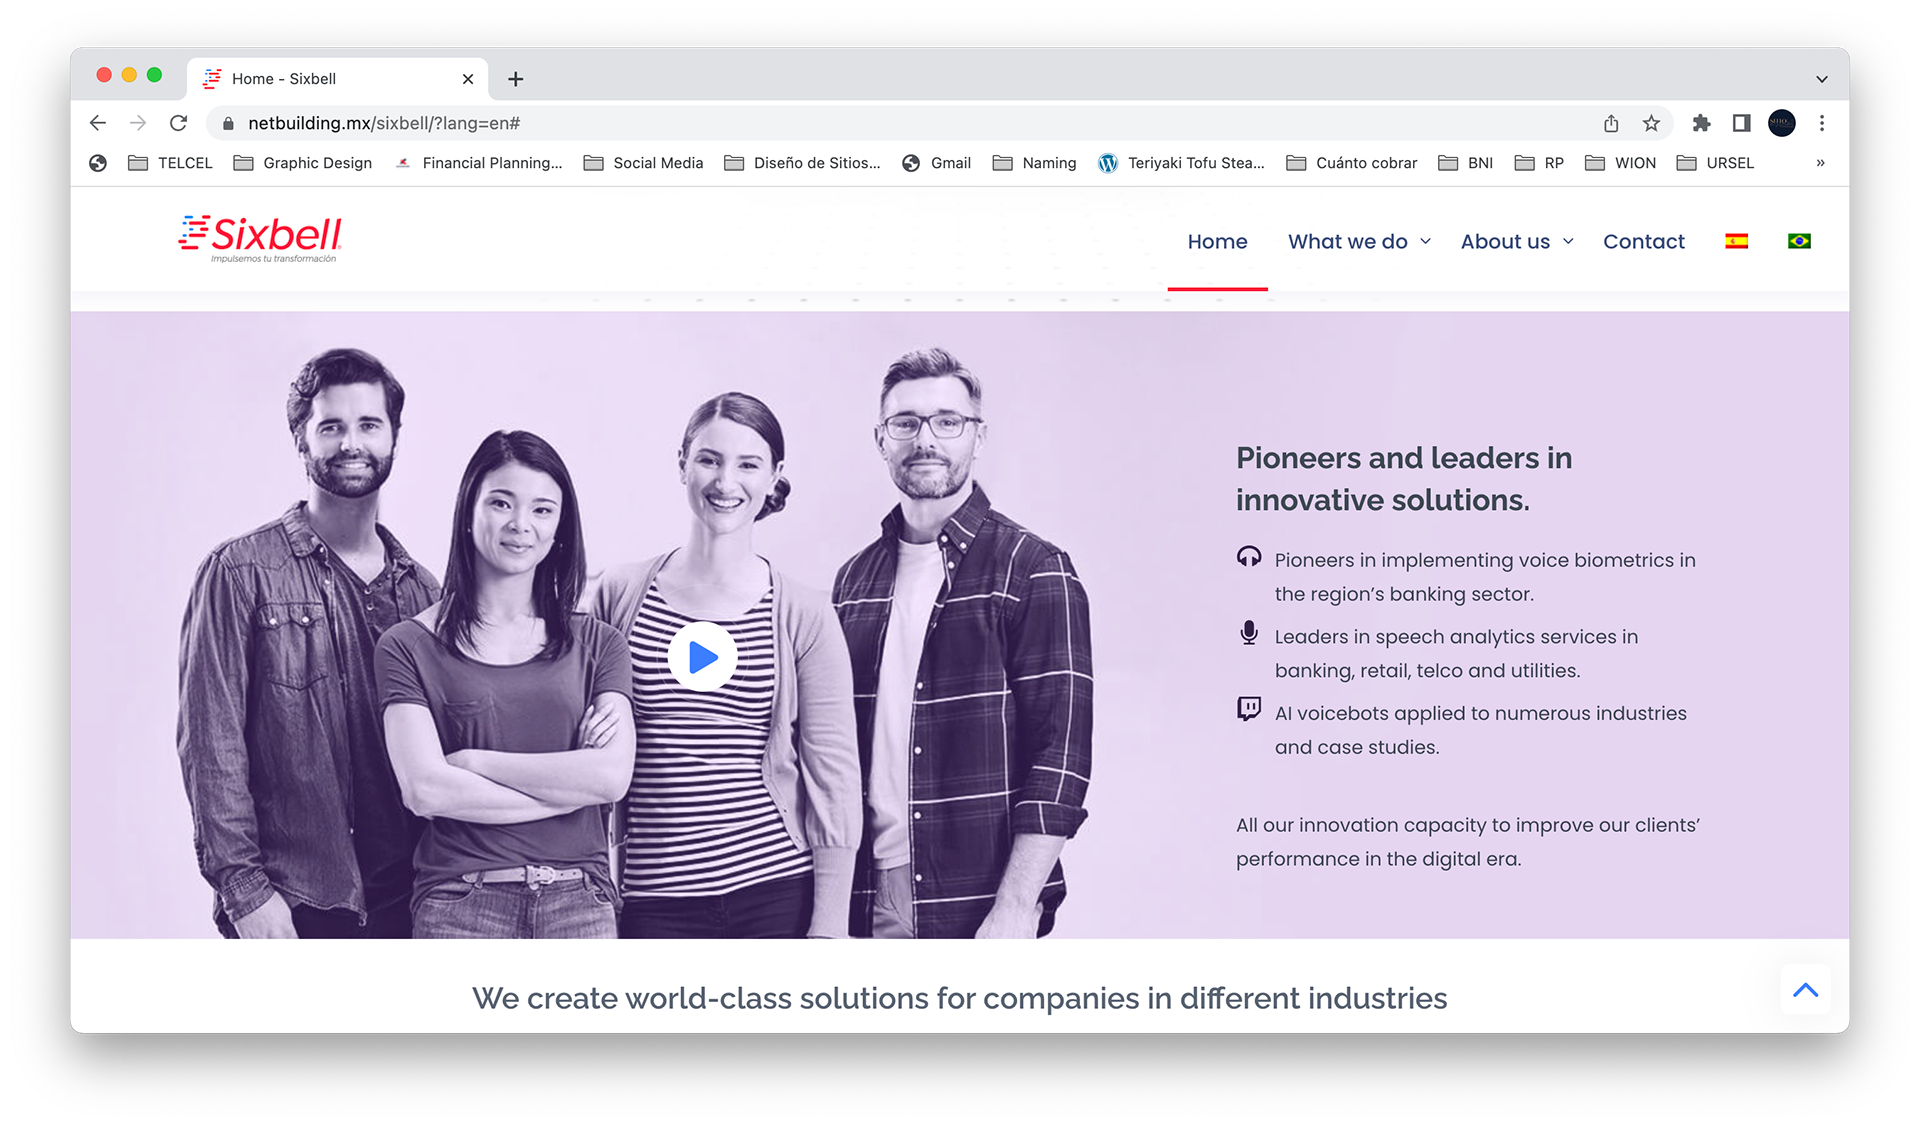Open a new browser tab
Image resolution: width=1920 pixels, height=1126 pixels.
(516, 79)
